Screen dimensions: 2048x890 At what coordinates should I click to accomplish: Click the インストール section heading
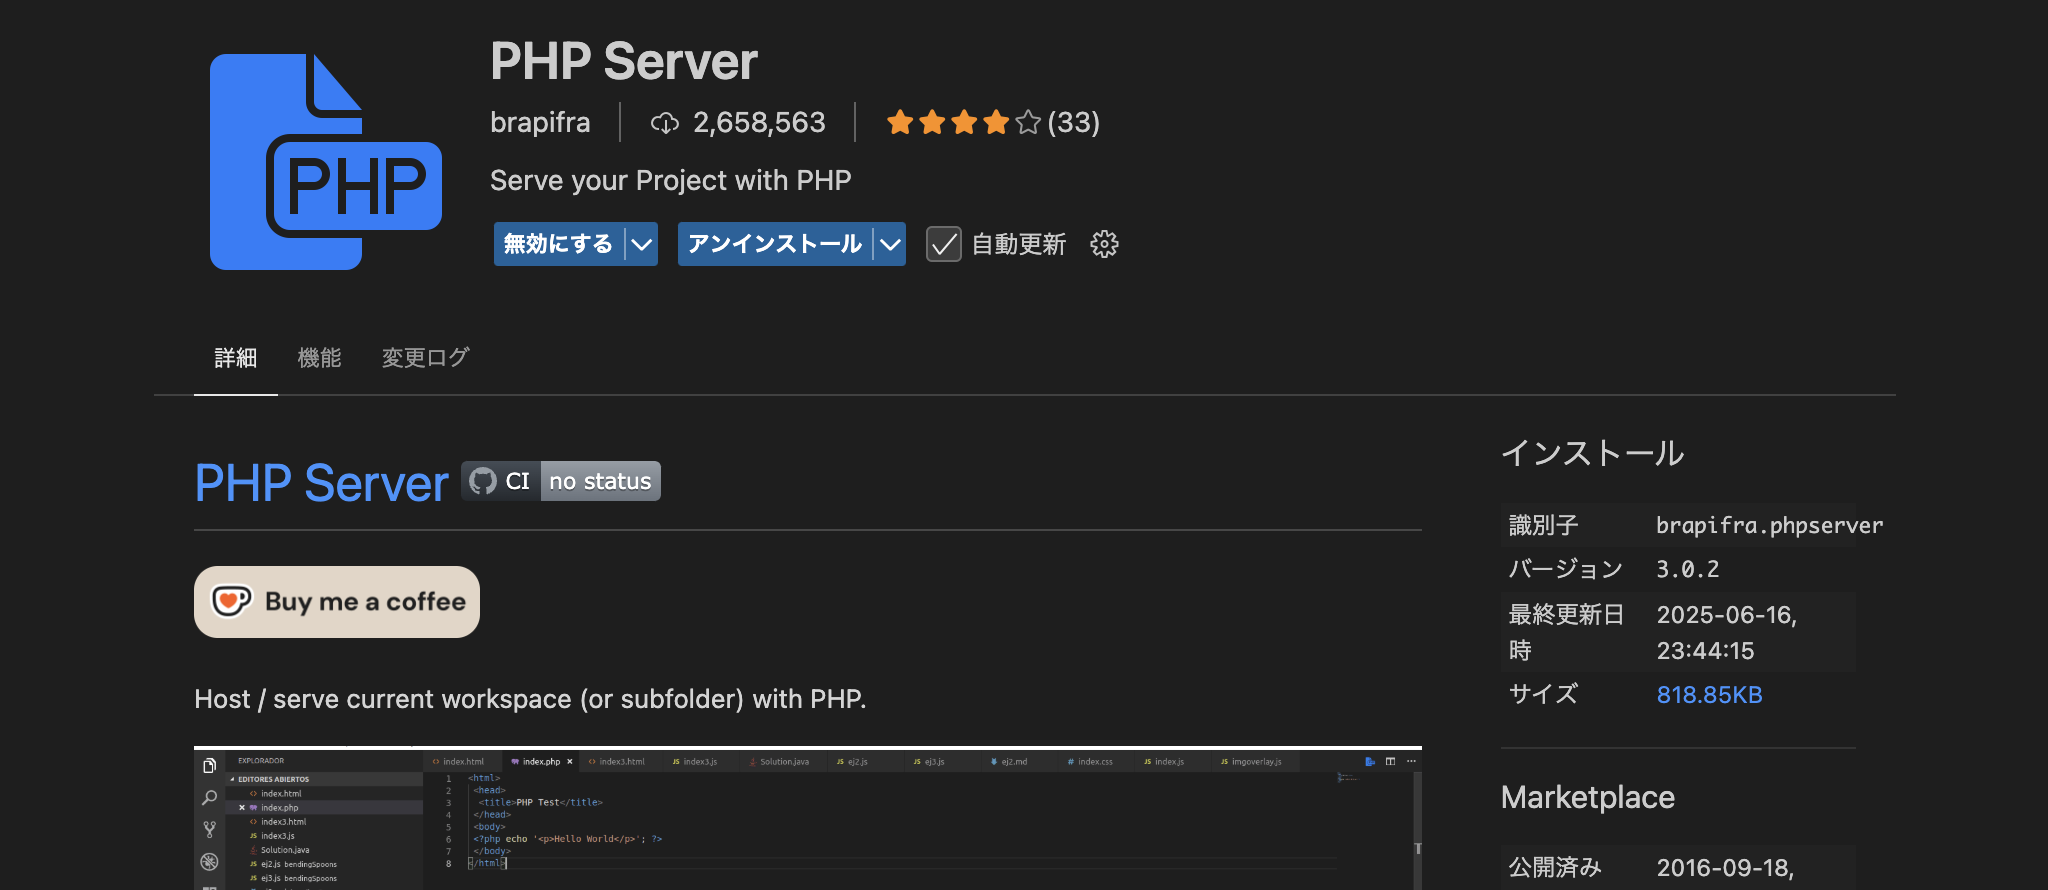(1592, 453)
